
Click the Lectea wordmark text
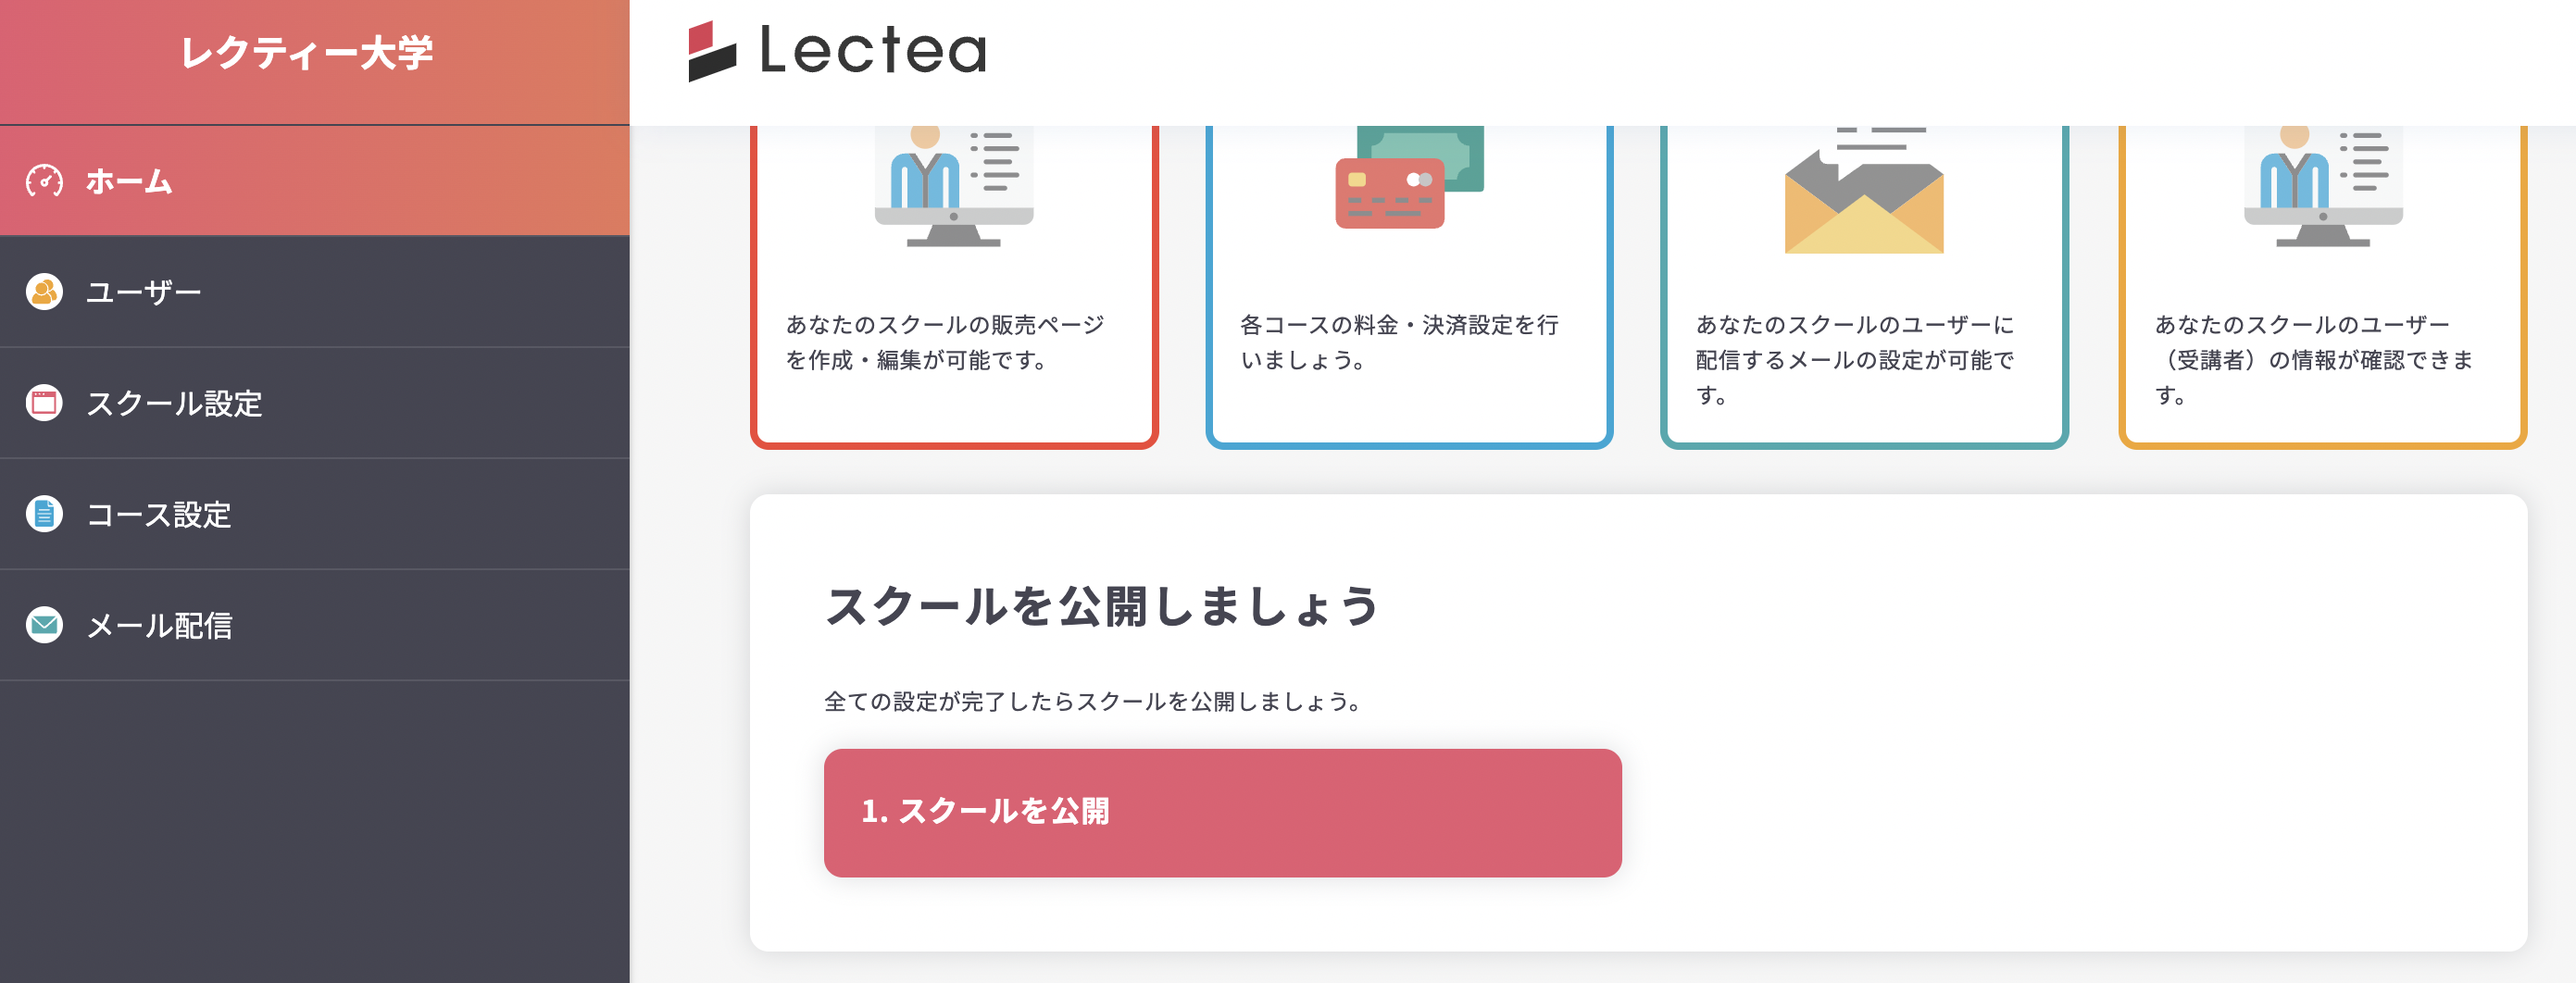(x=873, y=51)
